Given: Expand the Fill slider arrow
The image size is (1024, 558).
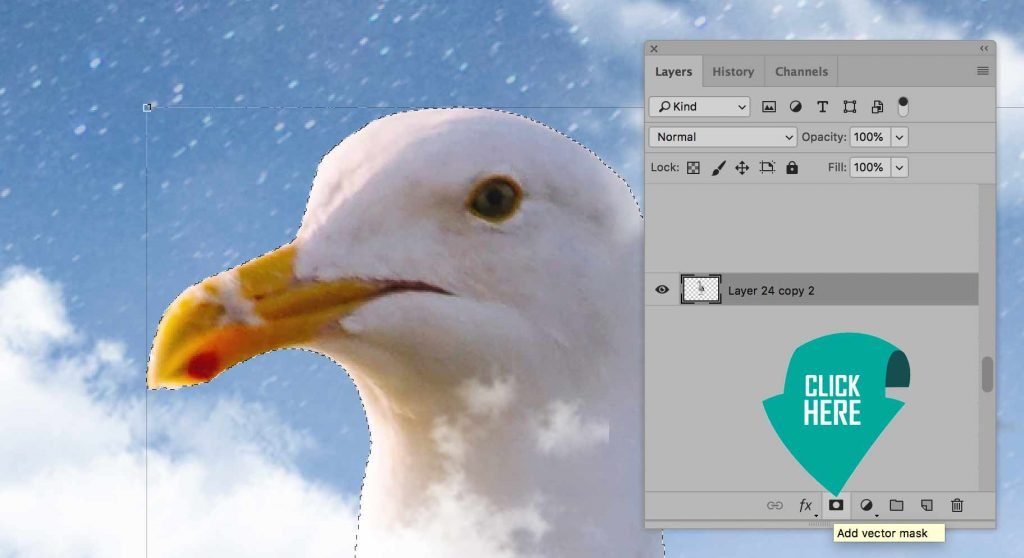Looking at the screenshot, I should coord(899,167).
